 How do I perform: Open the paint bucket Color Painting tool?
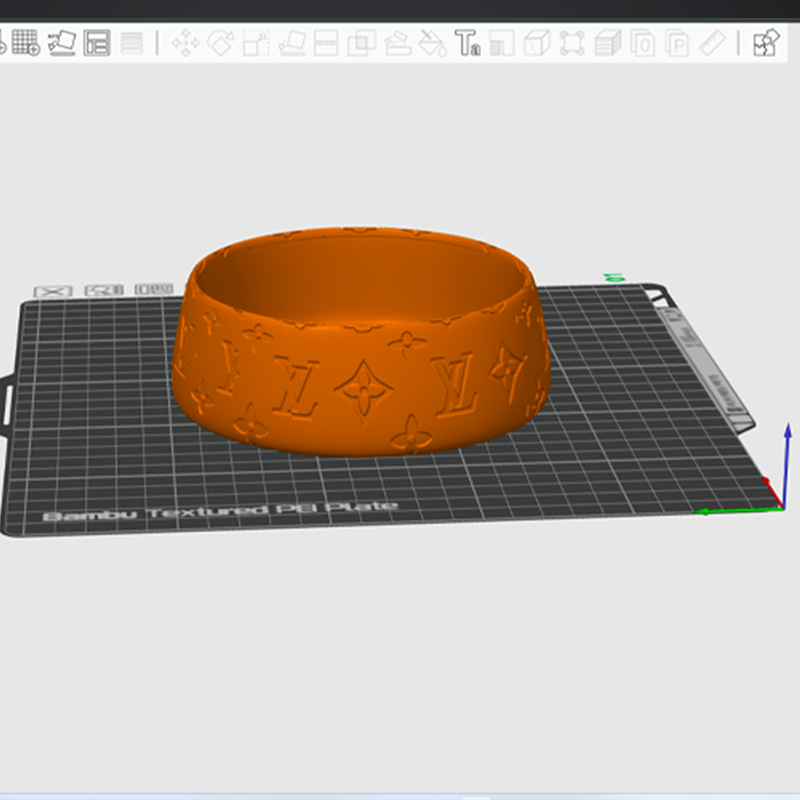tap(433, 42)
